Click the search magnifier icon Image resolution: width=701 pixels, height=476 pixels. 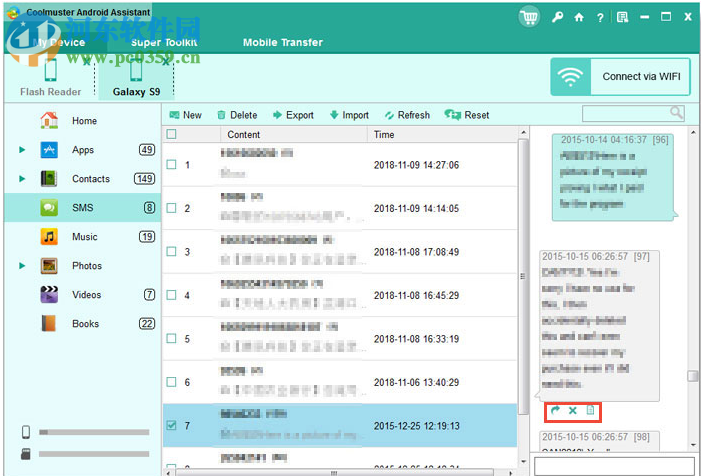676,113
